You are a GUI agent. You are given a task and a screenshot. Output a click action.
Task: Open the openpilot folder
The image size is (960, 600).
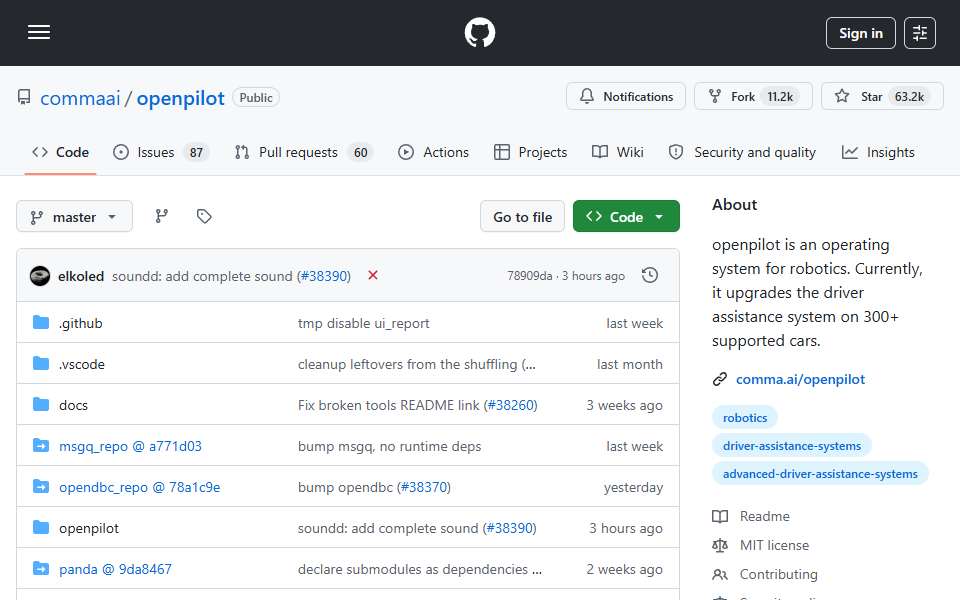pyautogui.click(x=89, y=528)
